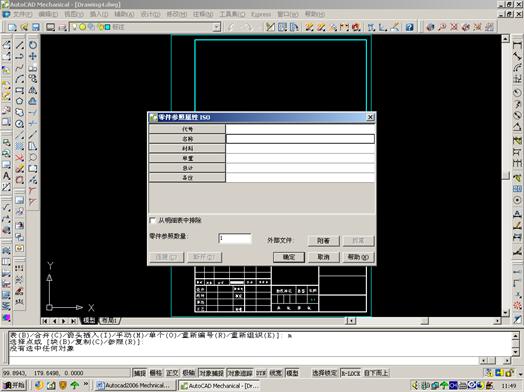This screenshot has width=524, height=392.
Task: Switch to the 布局1 layout tab
Action: pyautogui.click(x=110, y=320)
